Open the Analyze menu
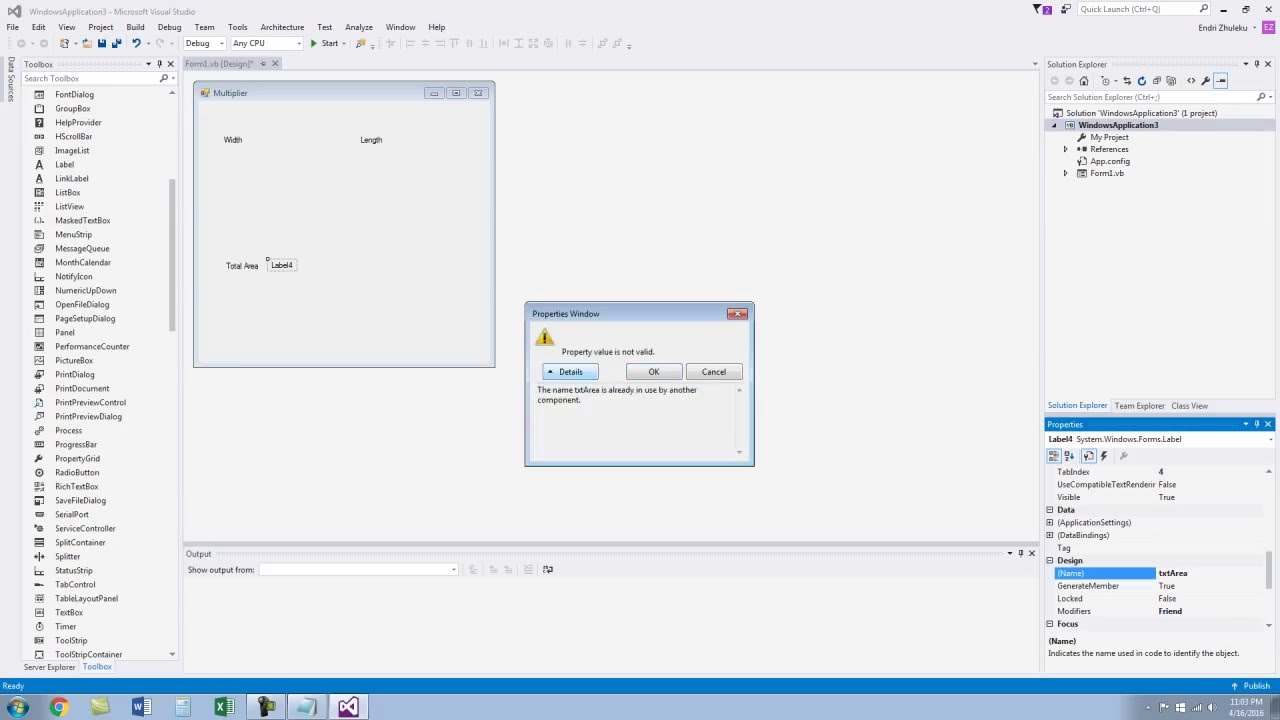The width and height of the screenshot is (1280, 720). coord(359,27)
